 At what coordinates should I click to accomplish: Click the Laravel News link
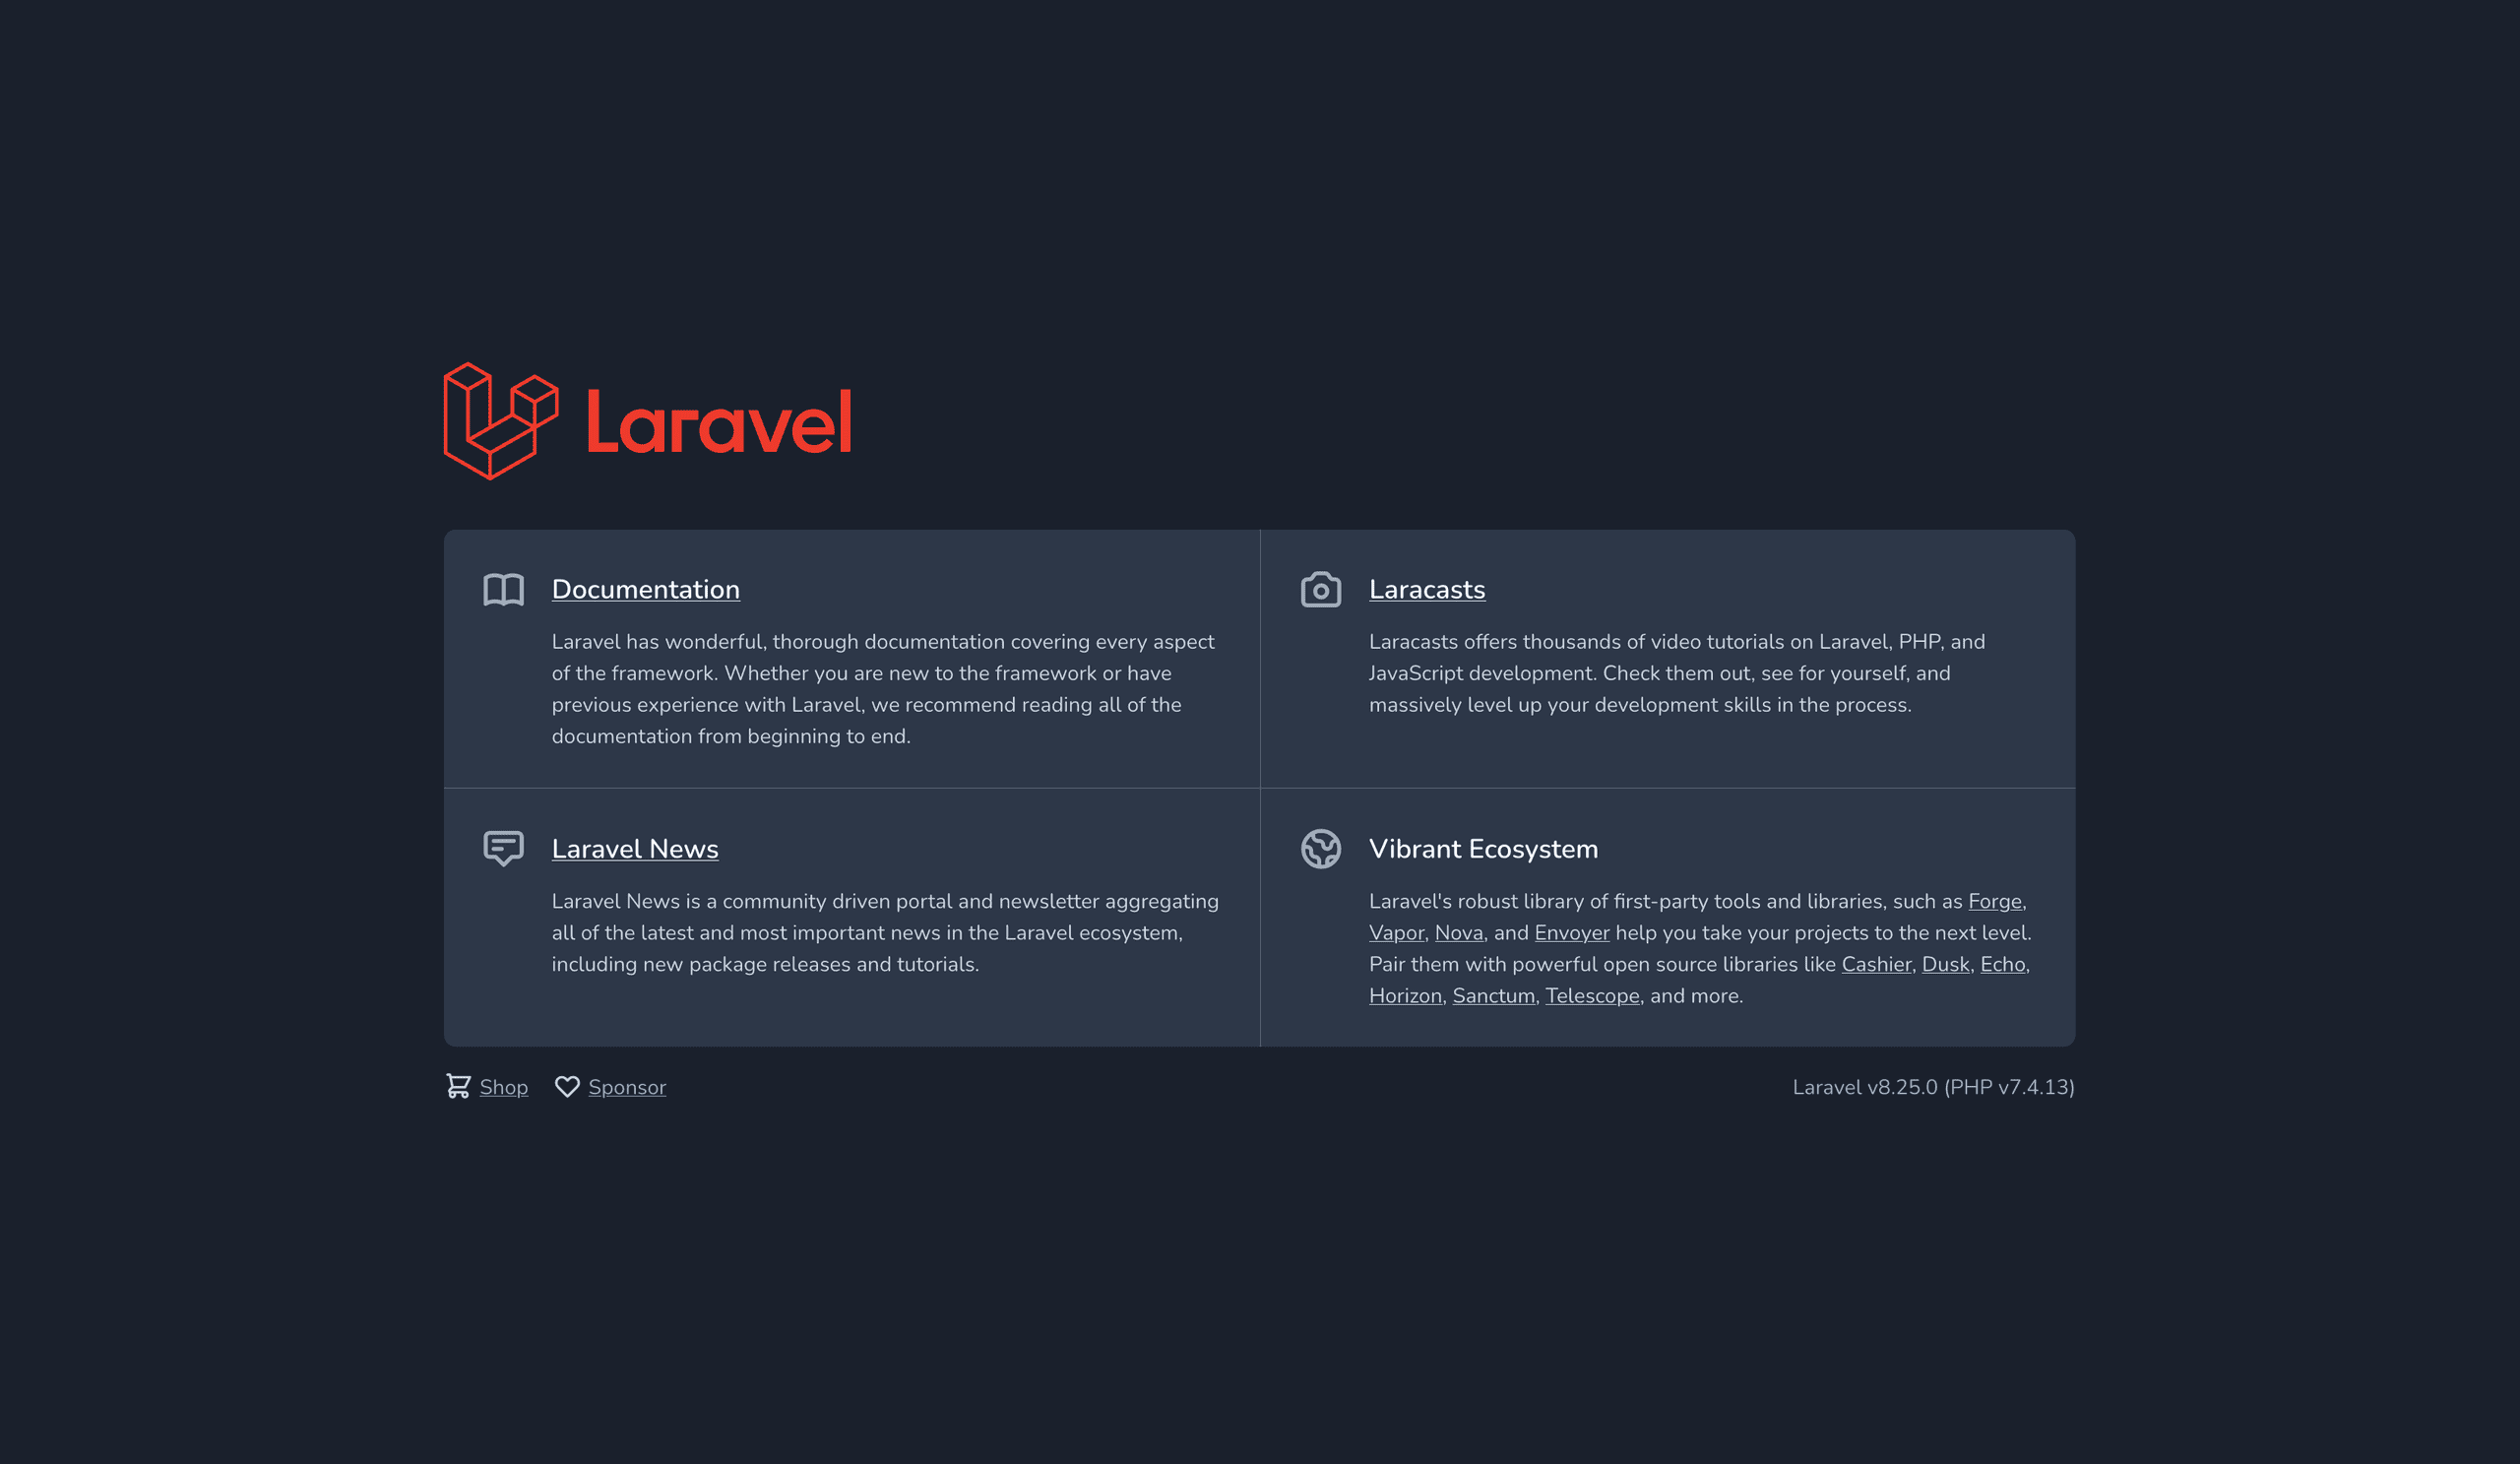(x=634, y=849)
